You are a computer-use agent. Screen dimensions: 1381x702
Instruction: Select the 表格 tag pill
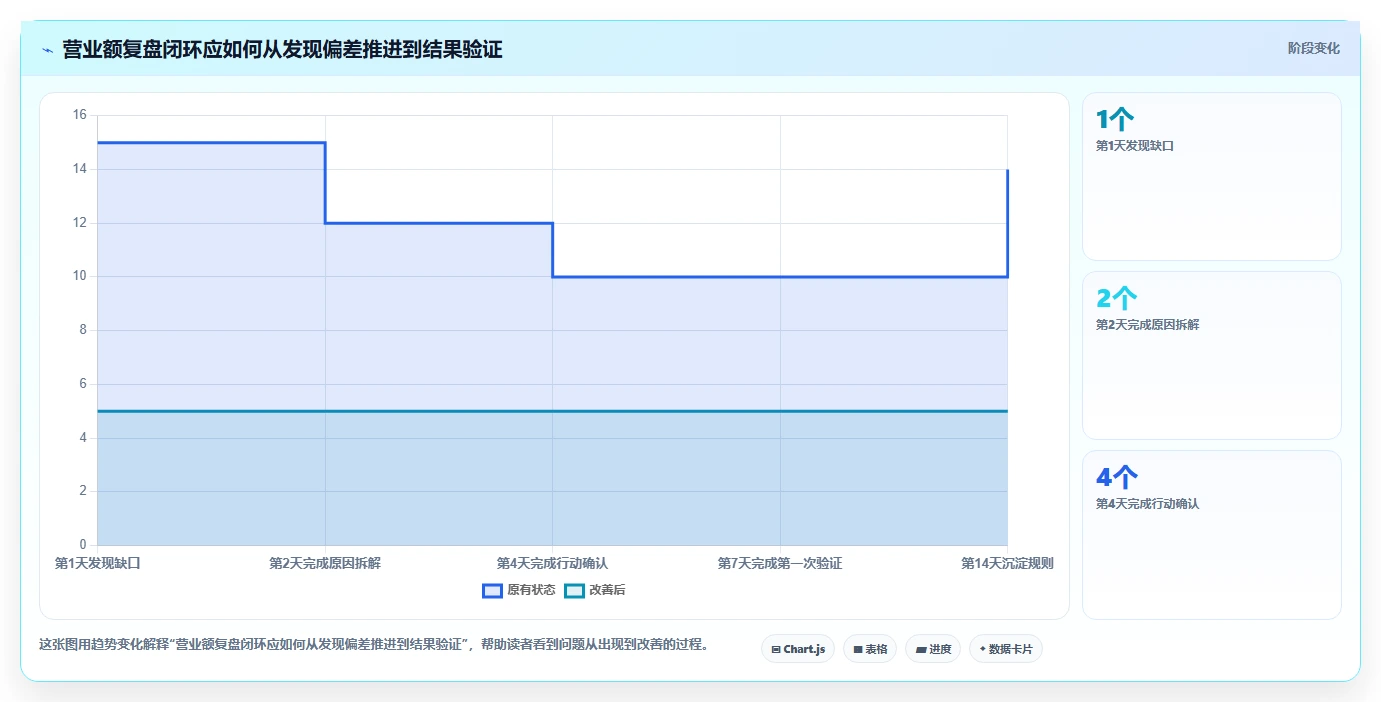(x=870, y=649)
